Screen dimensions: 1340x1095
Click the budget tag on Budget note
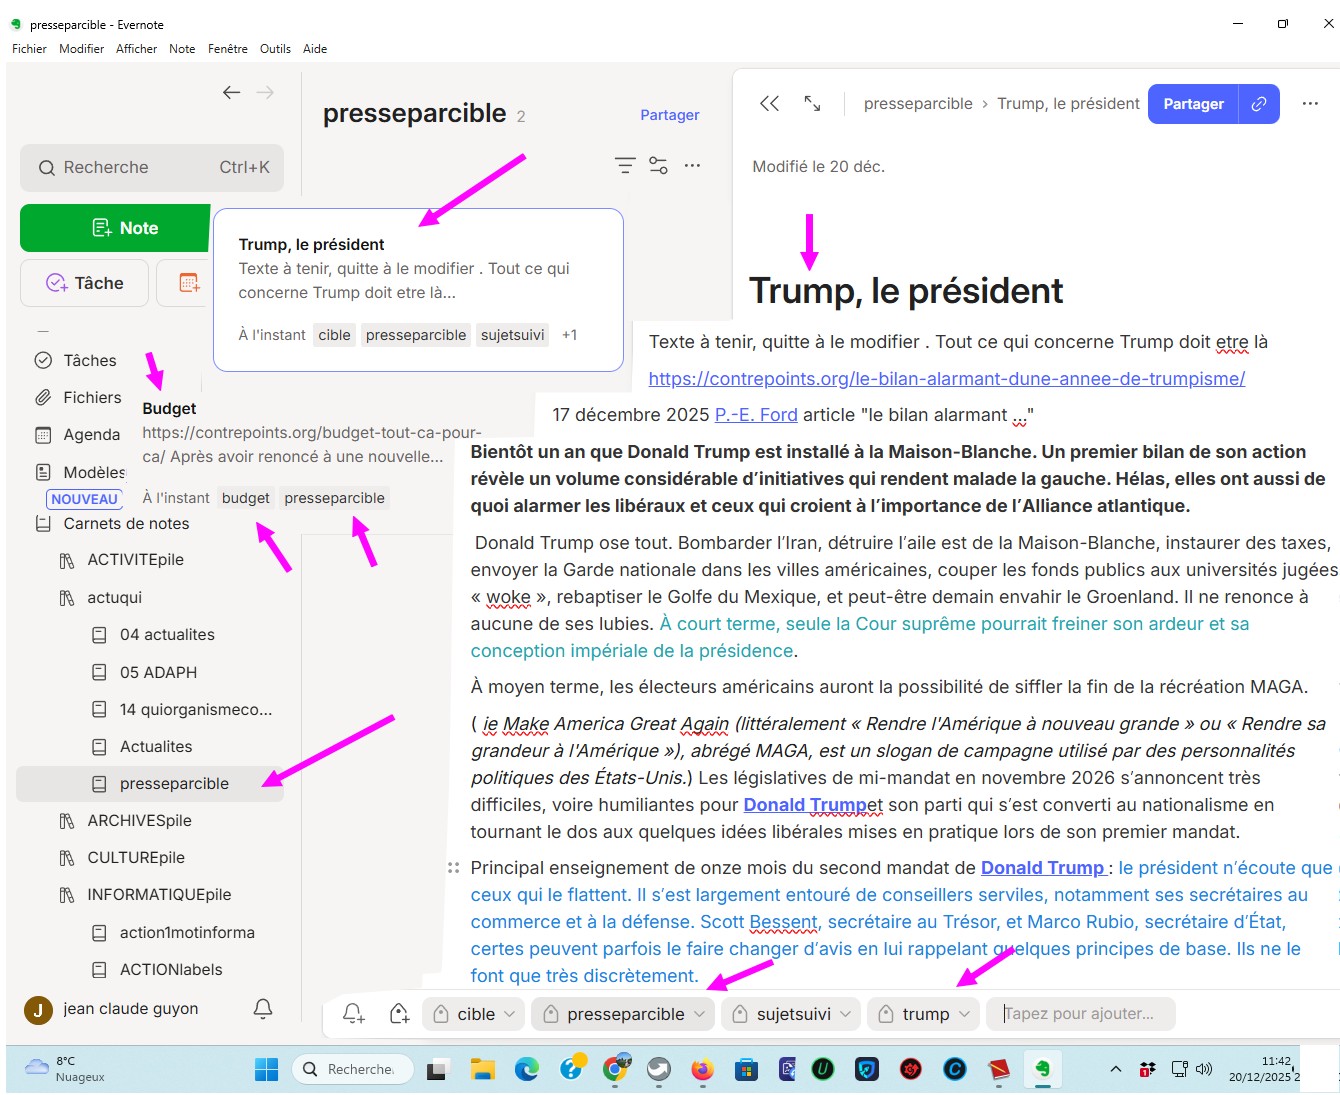click(246, 498)
